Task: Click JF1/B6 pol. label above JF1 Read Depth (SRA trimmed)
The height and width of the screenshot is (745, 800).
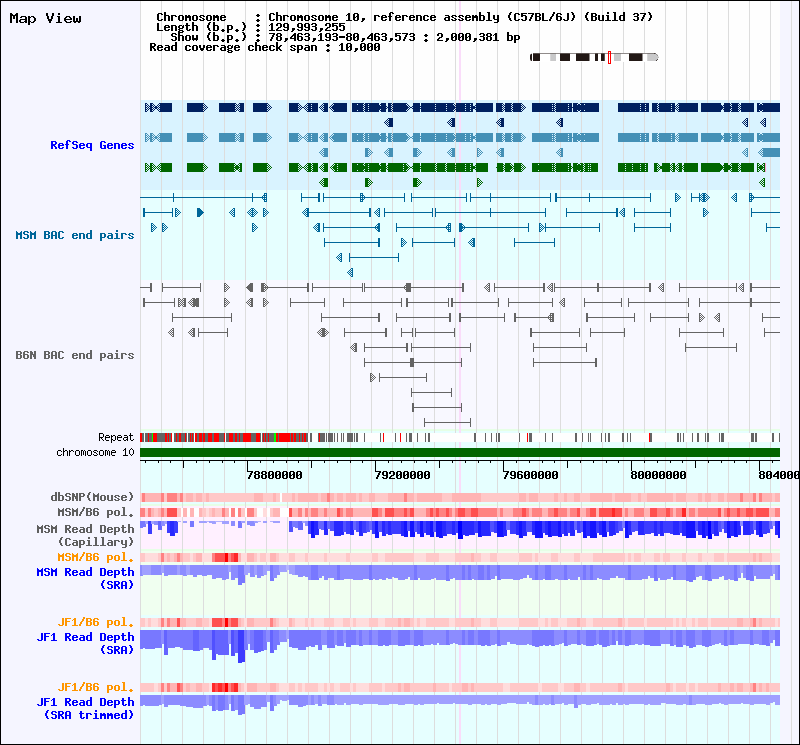Action: (x=95, y=687)
